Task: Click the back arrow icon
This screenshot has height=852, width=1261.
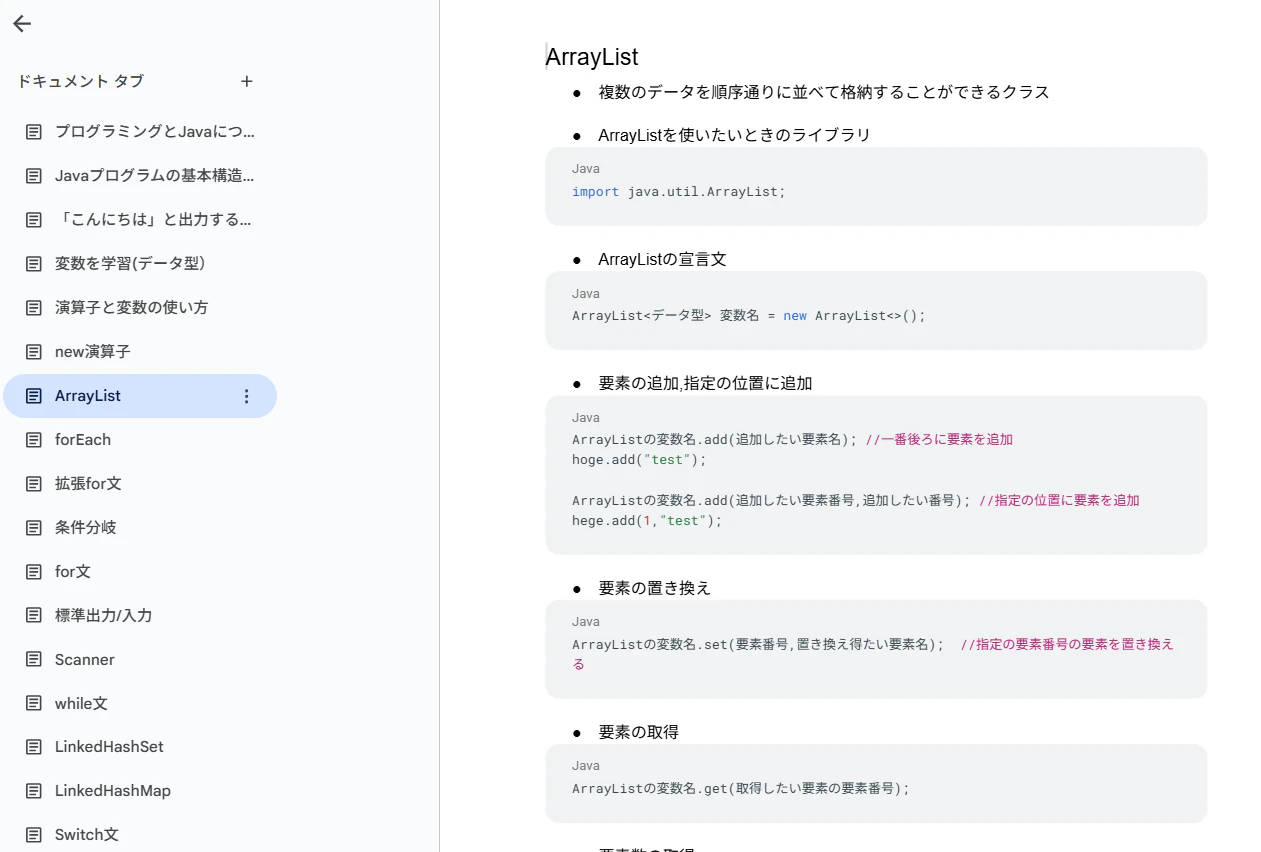Action: [22, 24]
